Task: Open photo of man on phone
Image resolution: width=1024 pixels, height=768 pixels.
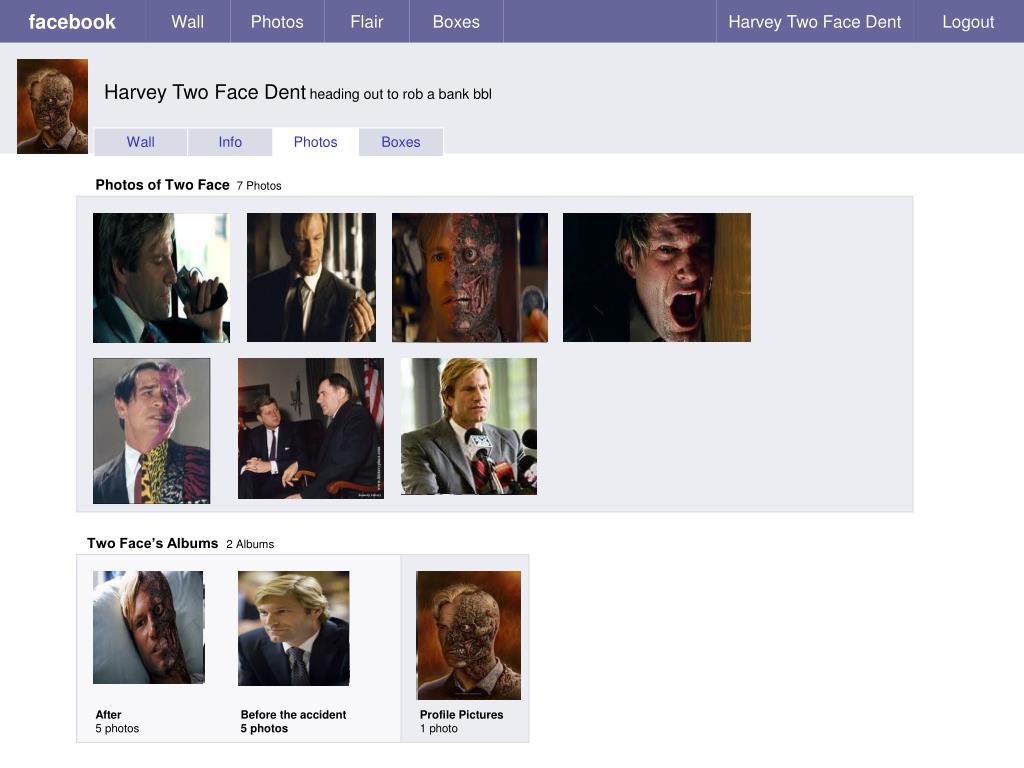Action: 161,278
